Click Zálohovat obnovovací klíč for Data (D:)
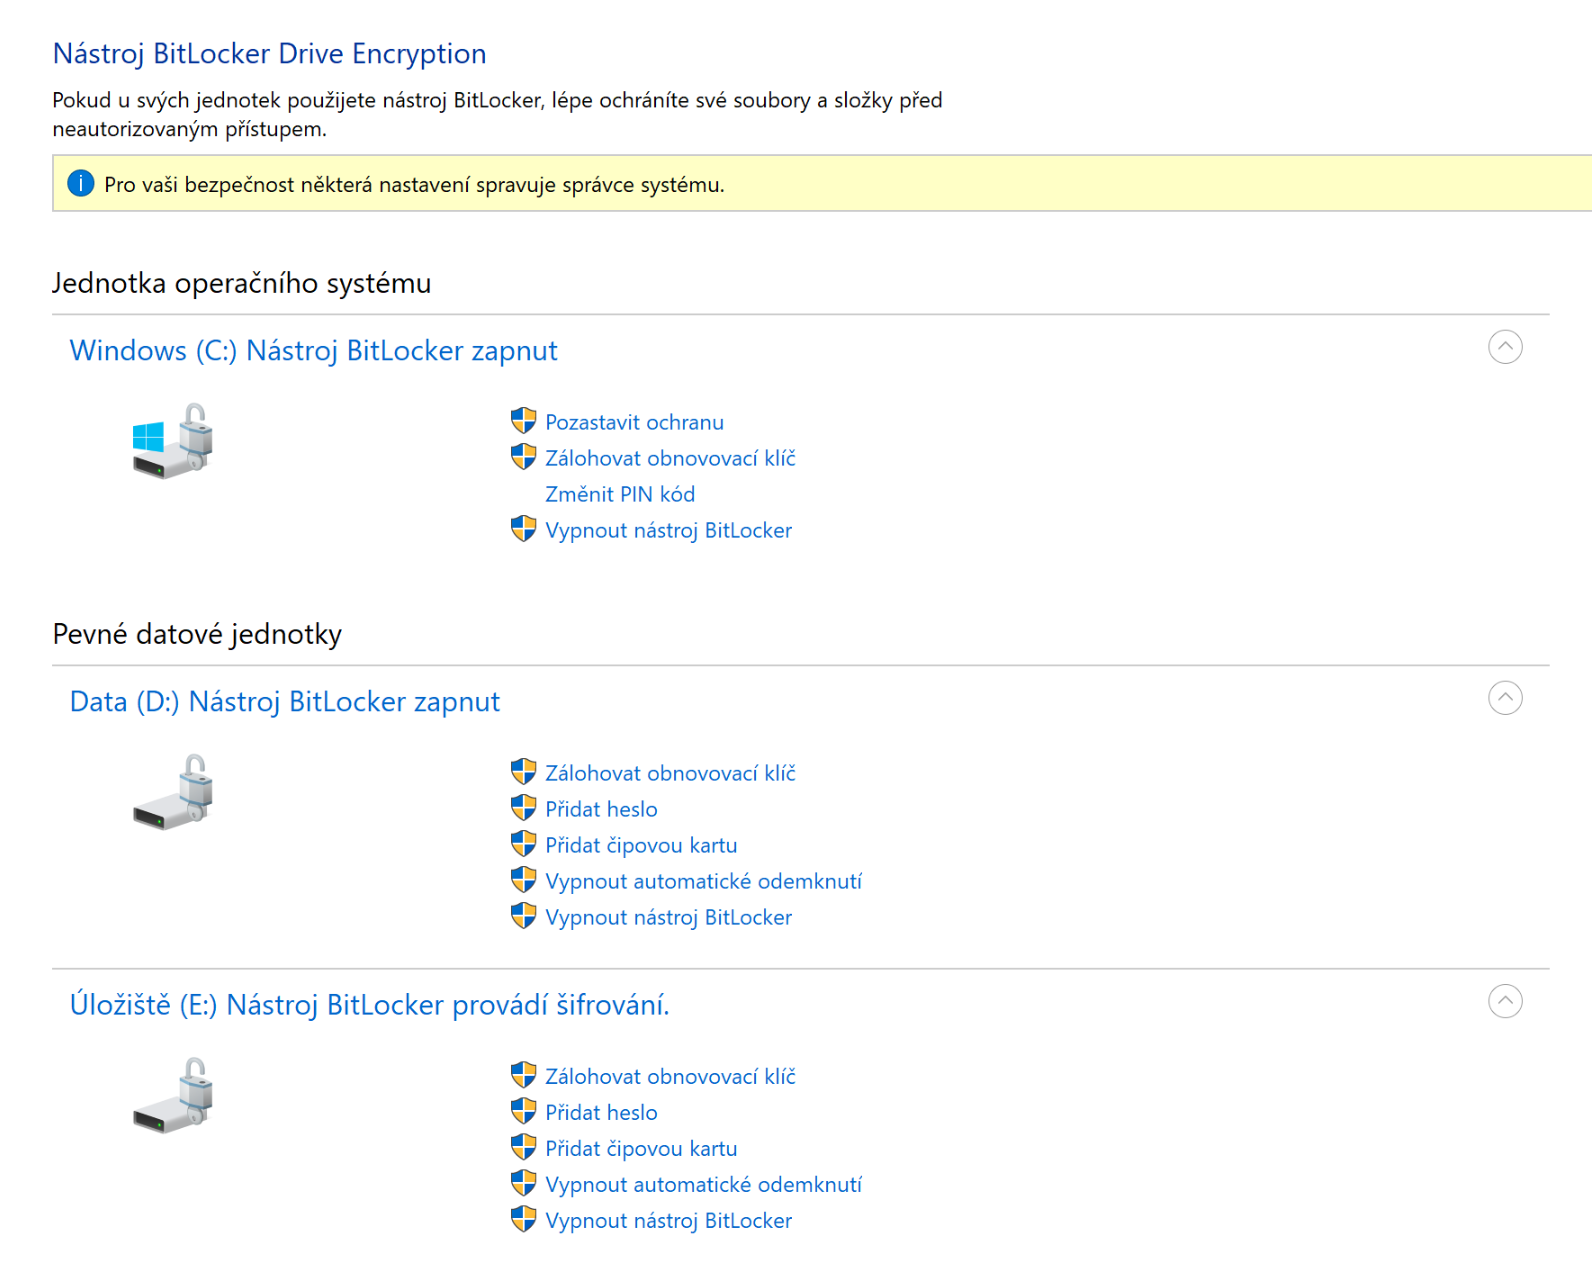This screenshot has width=1592, height=1285. coord(669,773)
